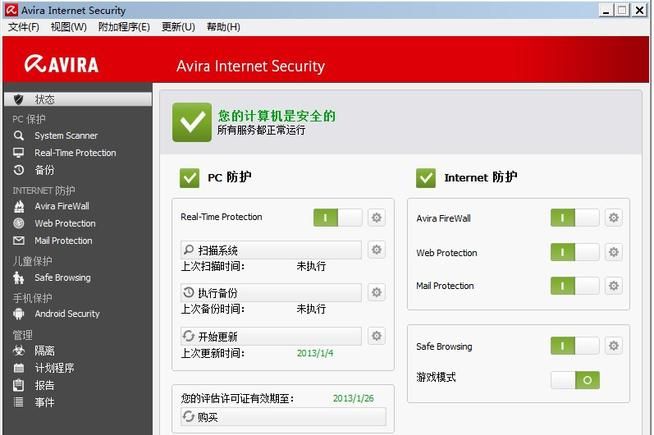Click the 开始更新 update button
Screen dimensions: 654x435
271,336
